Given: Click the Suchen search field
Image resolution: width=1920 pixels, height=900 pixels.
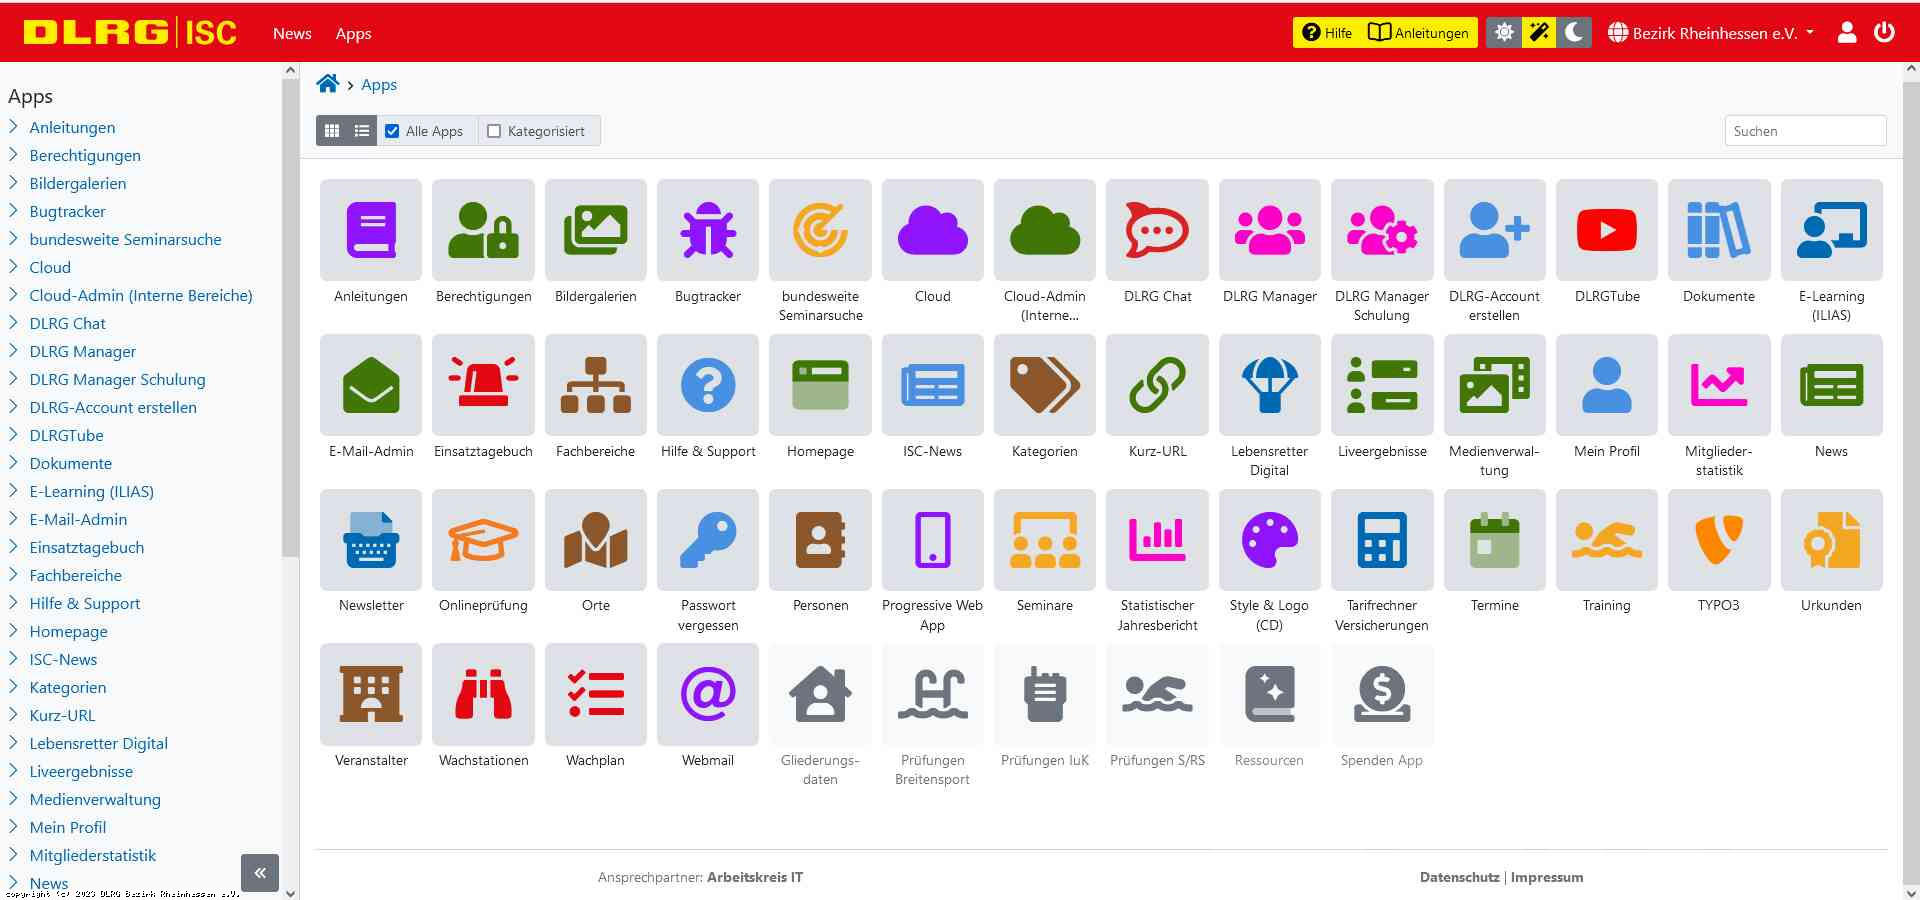Looking at the screenshot, I should [1804, 131].
